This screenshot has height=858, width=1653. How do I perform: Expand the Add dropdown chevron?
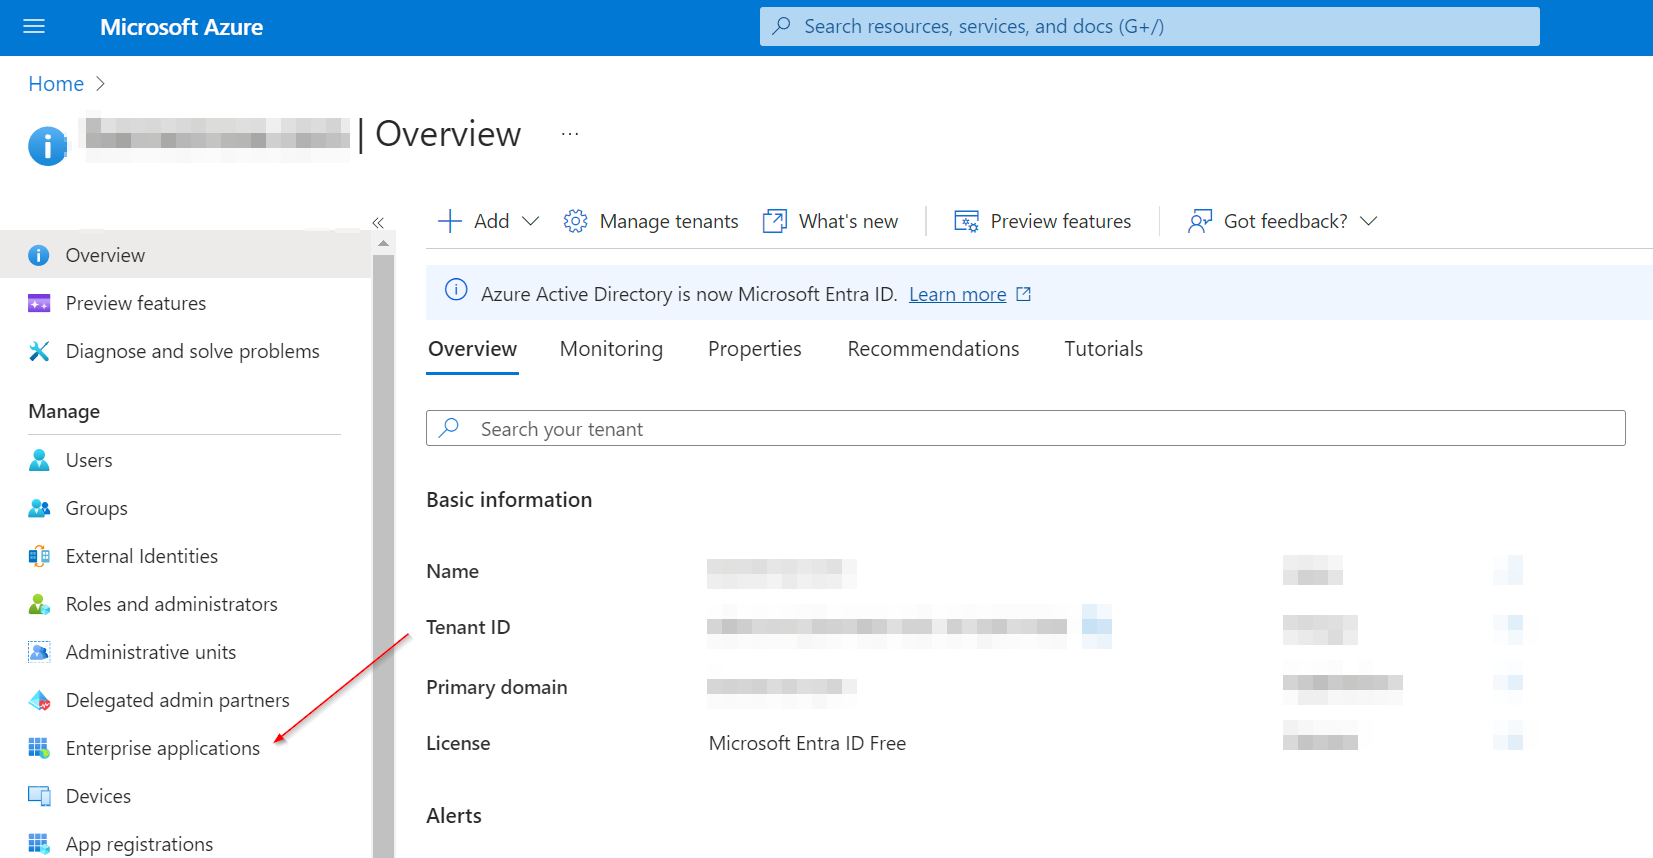click(531, 221)
